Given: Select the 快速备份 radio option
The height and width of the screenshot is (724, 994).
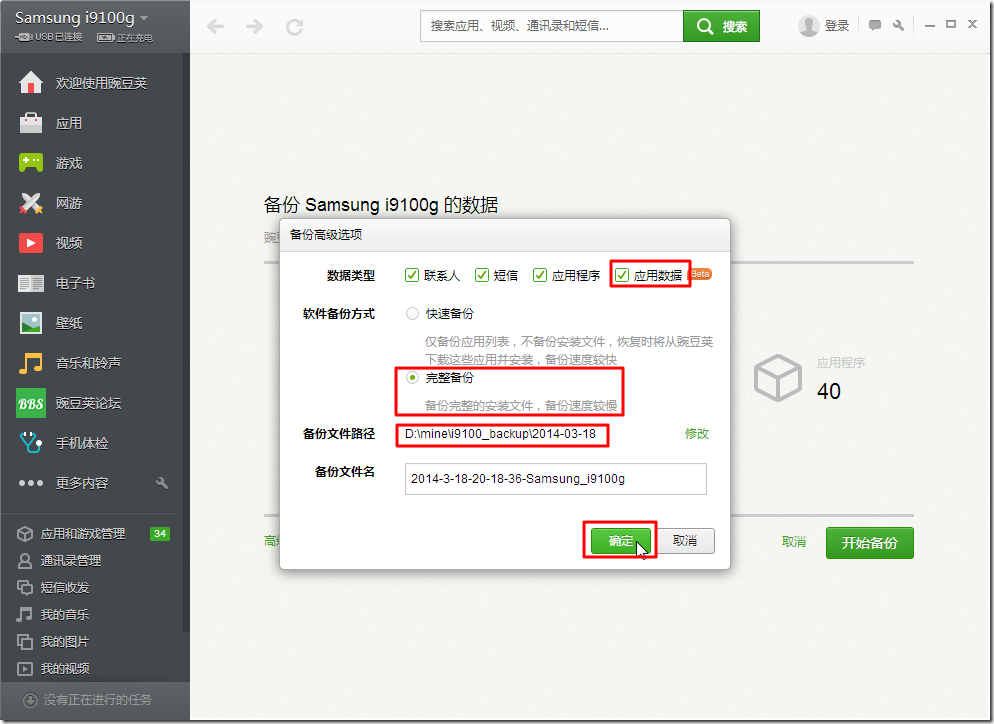Looking at the screenshot, I should pyautogui.click(x=411, y=312).
